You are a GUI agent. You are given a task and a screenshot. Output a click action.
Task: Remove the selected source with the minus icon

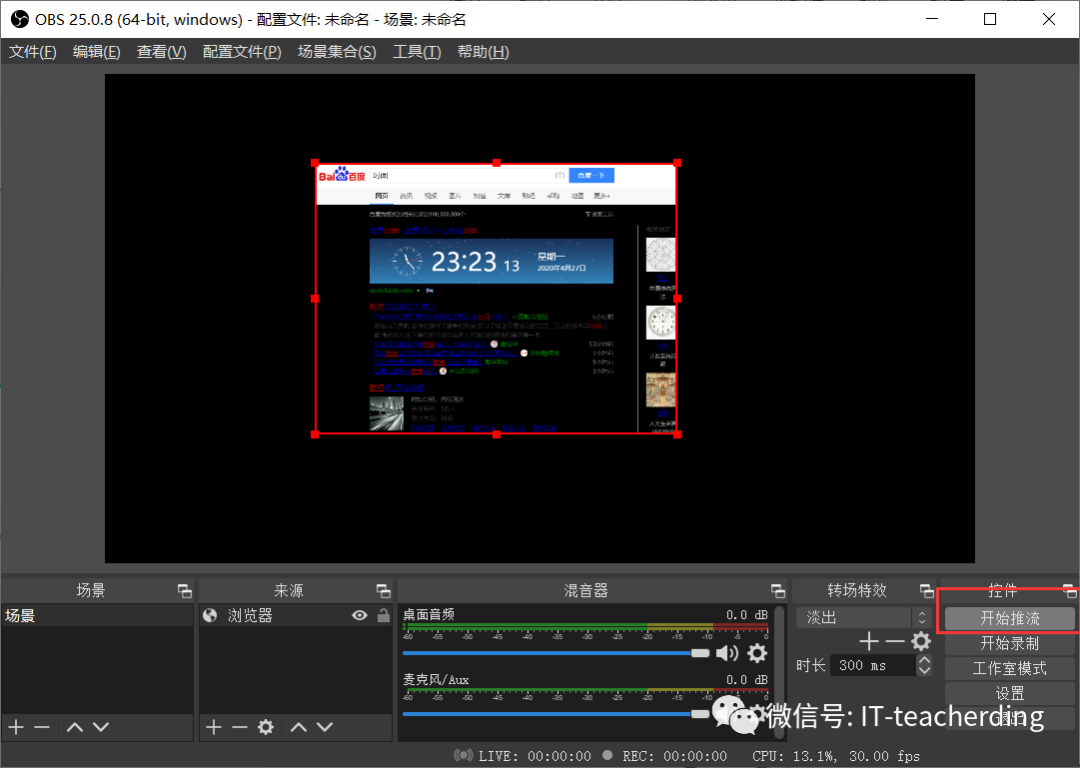tap(240, 727)
